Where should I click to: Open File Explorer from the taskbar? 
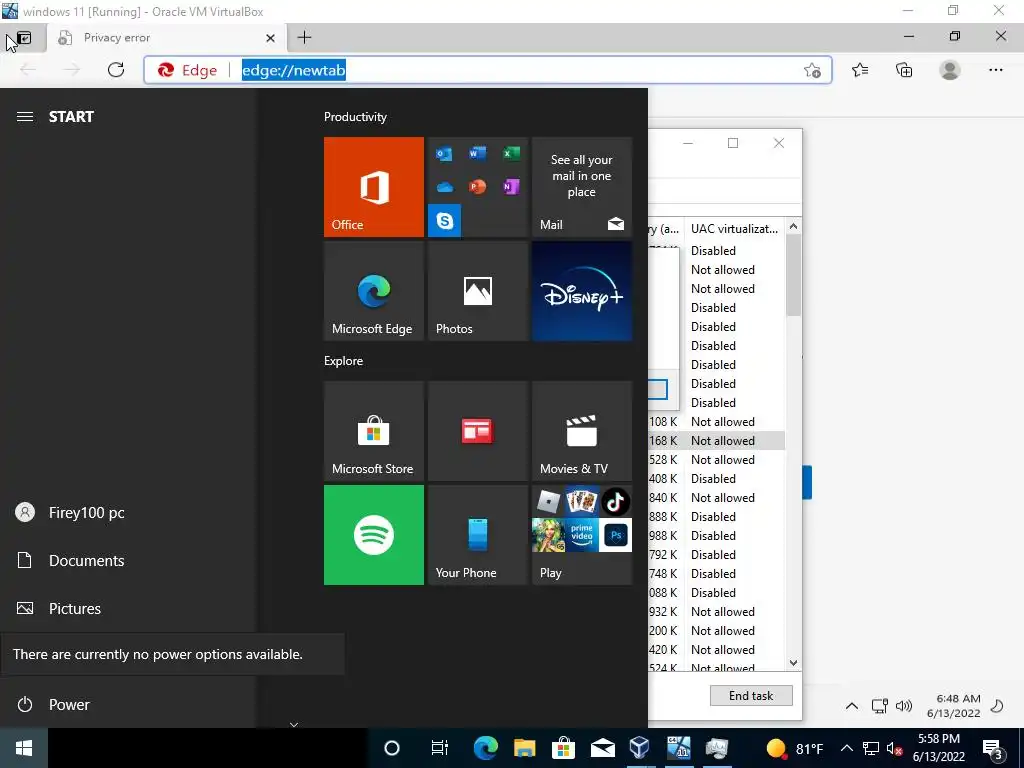coord(524,748)
